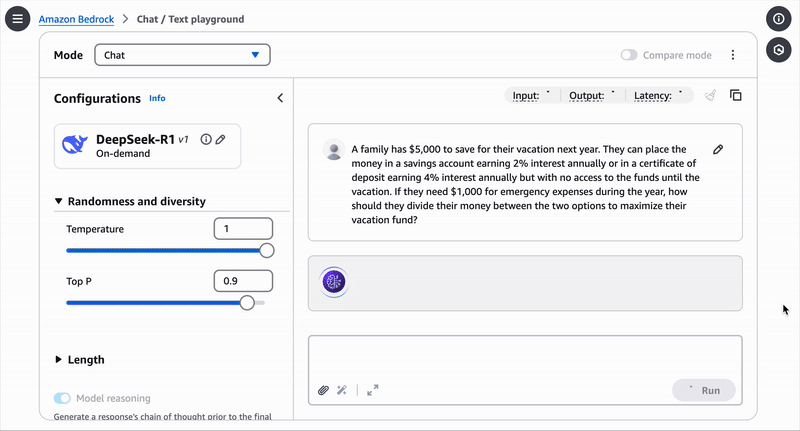
Task: Click the clear chat broom icon
Action: coord(711,95)
